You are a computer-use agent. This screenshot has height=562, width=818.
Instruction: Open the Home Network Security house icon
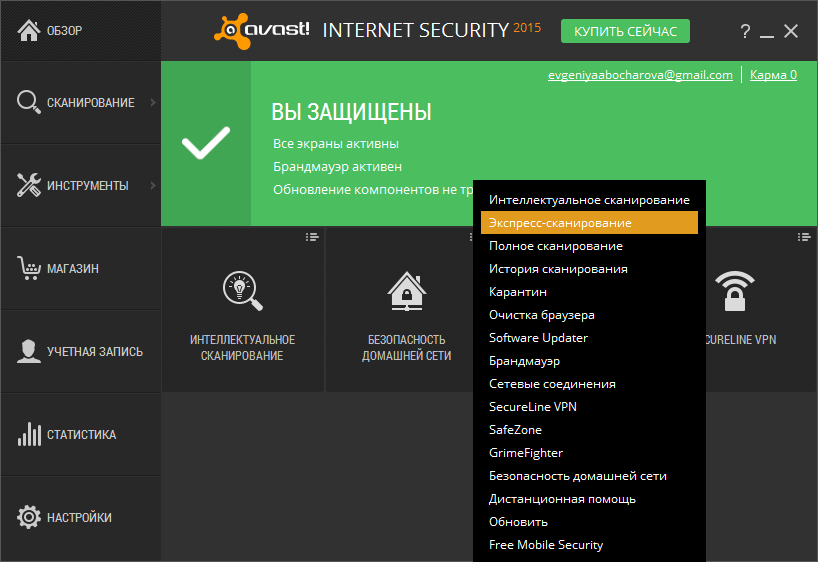406,291
